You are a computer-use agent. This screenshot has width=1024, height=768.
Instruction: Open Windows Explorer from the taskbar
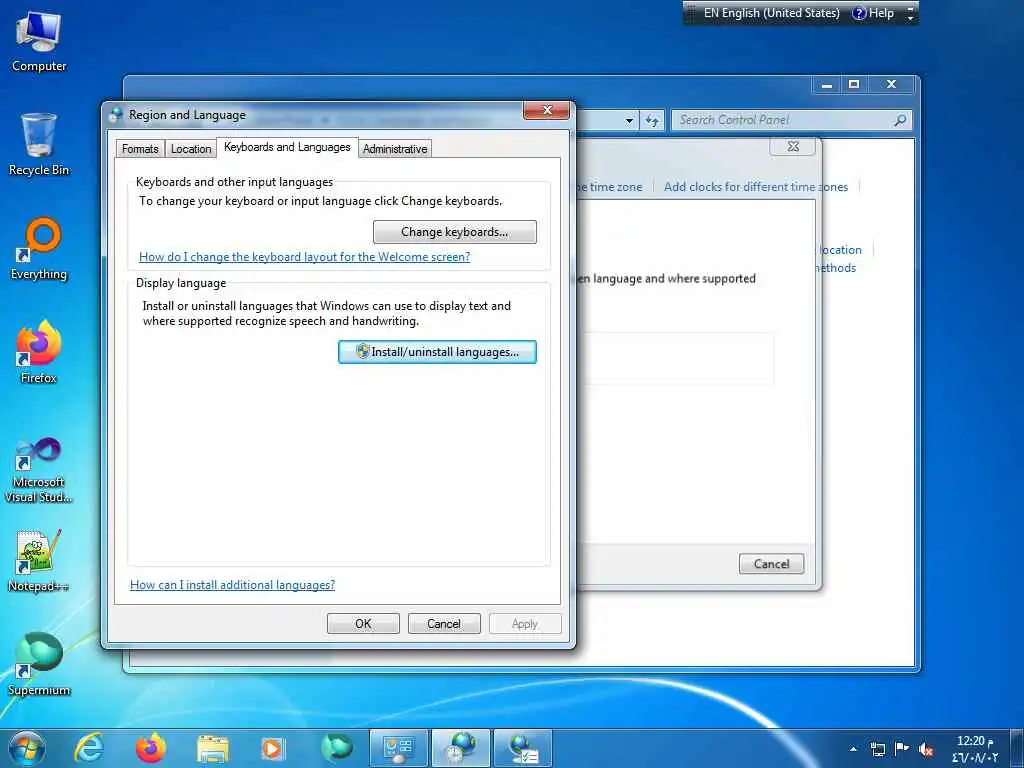coord(213,748)
